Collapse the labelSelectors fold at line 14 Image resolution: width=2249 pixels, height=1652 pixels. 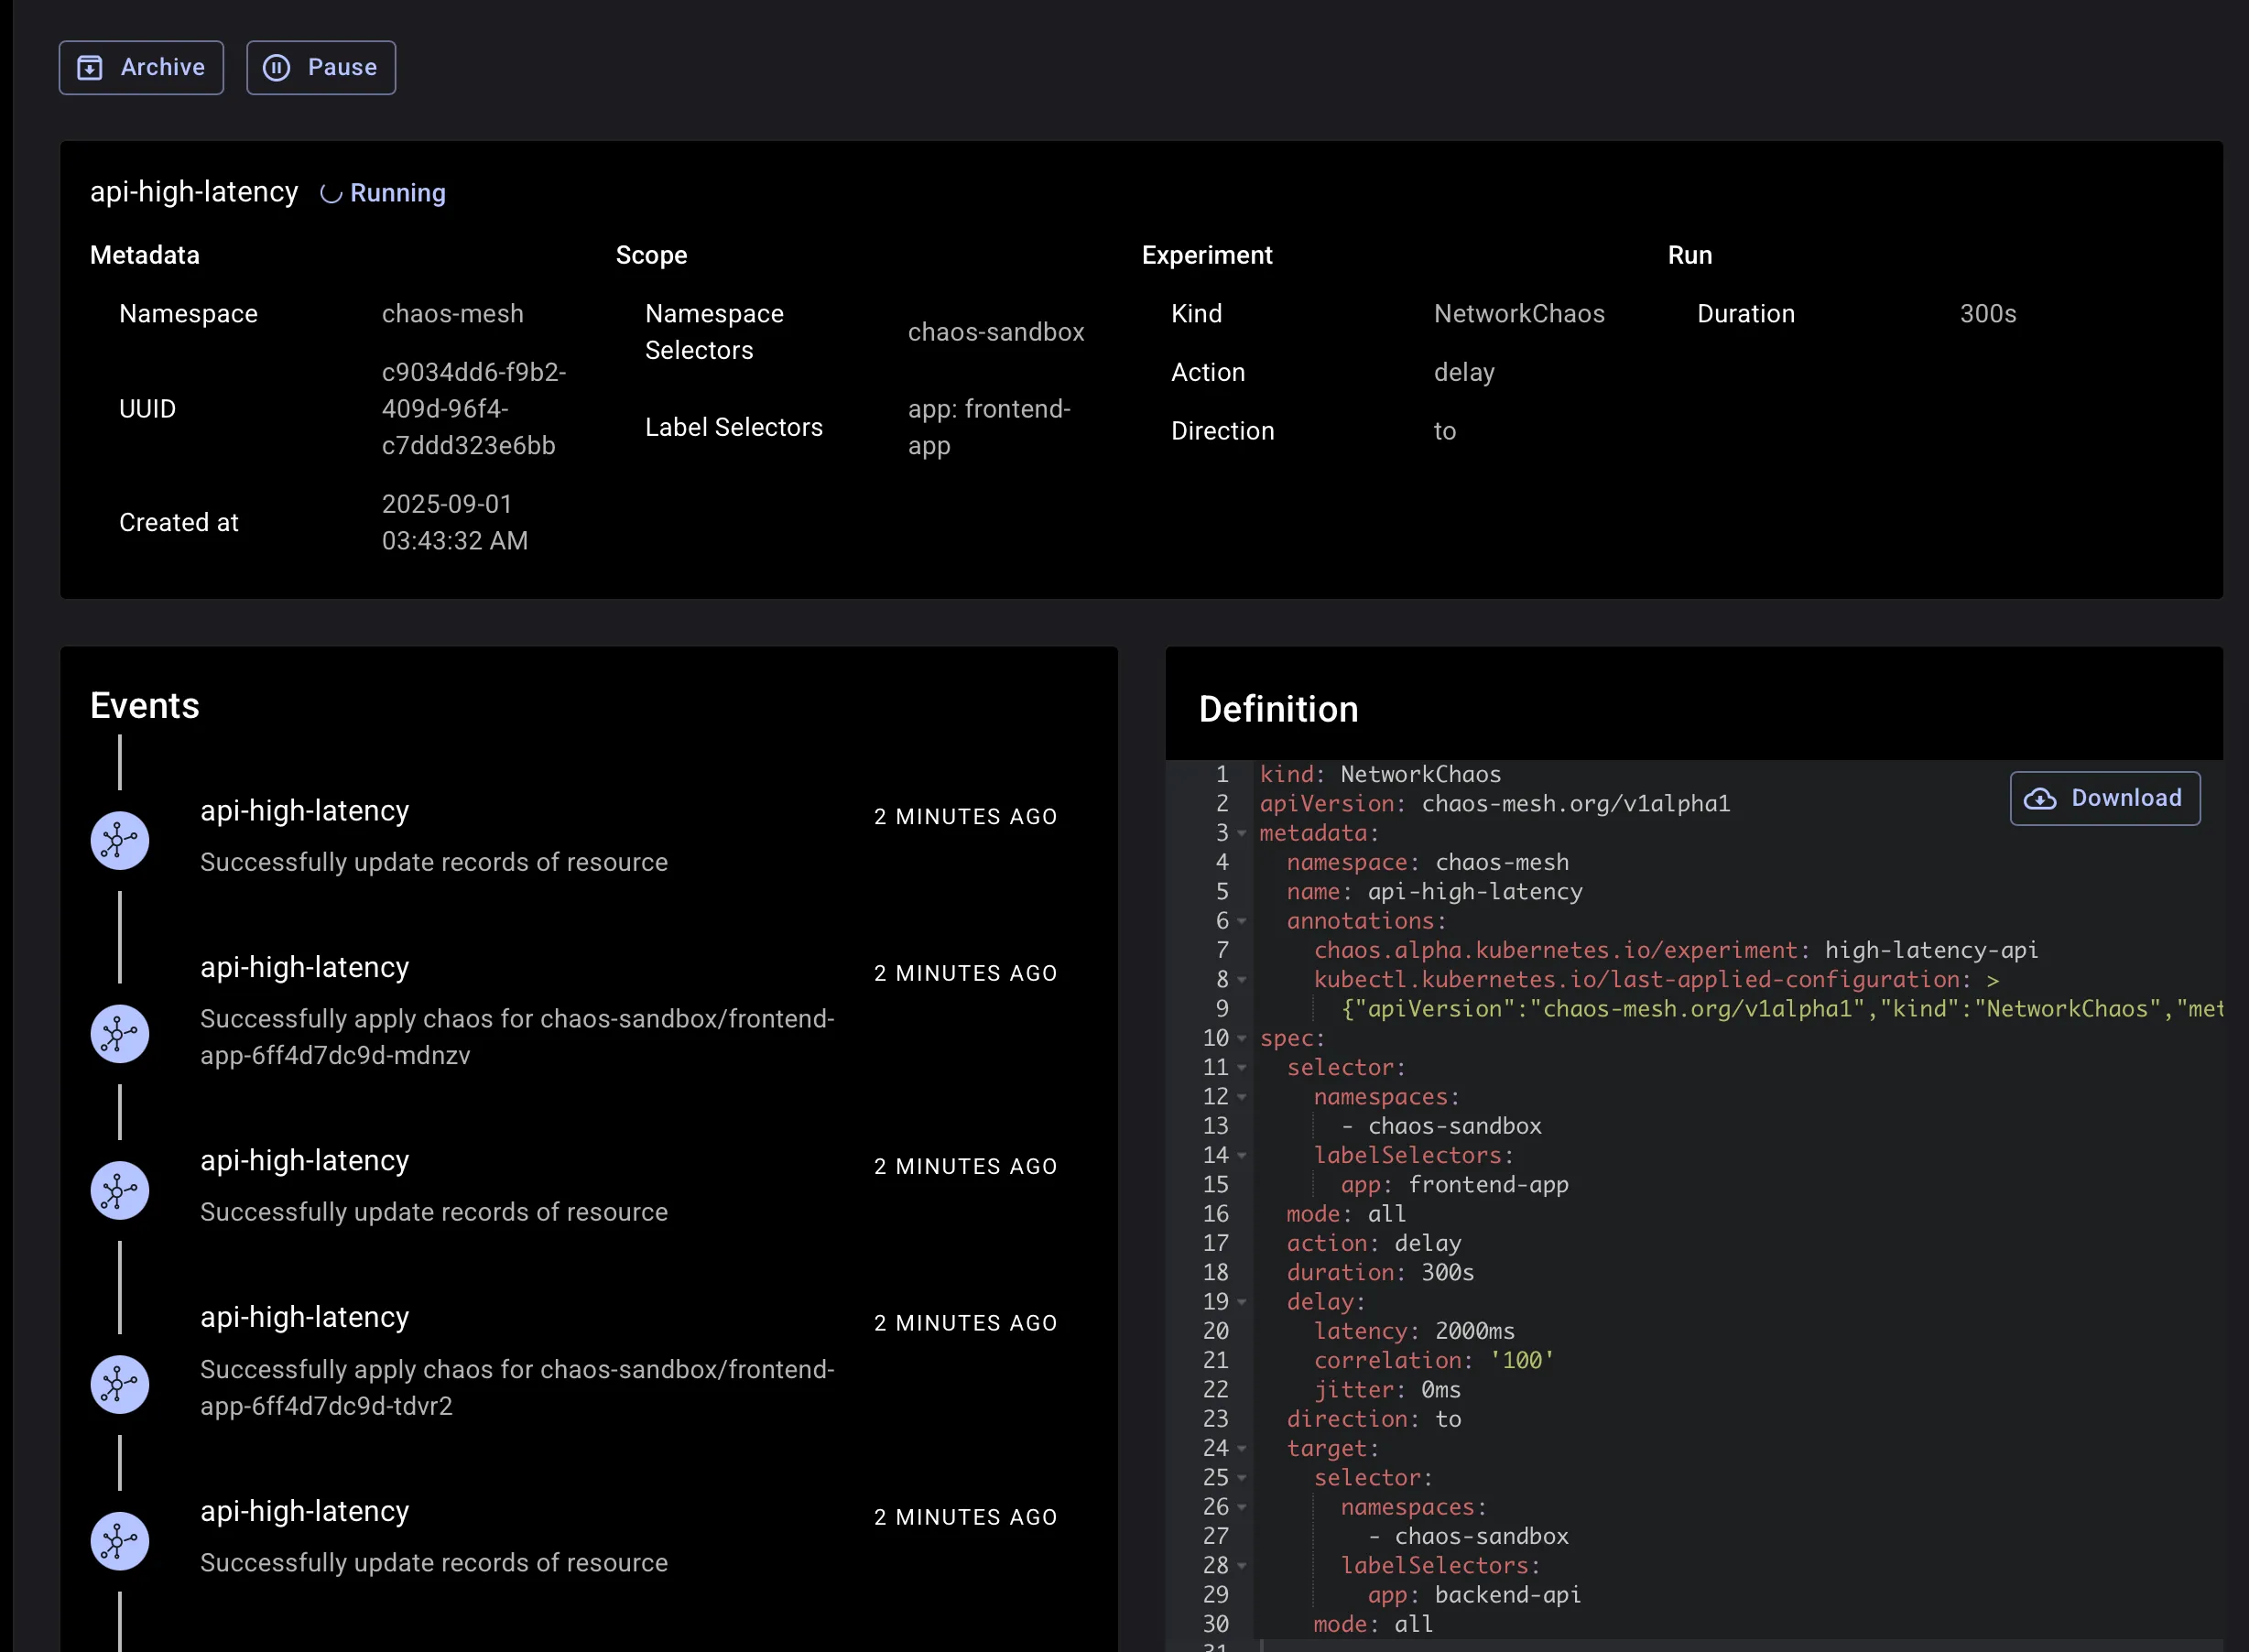pyautogui.click(x=1242, y=1156)
